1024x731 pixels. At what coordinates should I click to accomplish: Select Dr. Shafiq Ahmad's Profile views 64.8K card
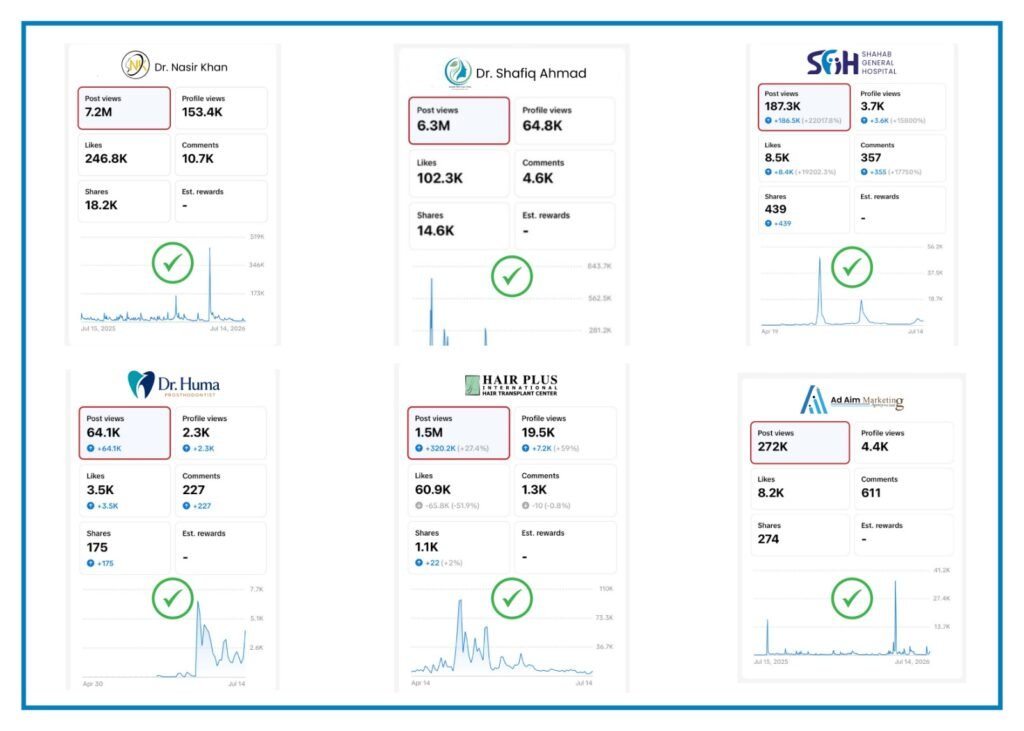(x=564, y=121)
